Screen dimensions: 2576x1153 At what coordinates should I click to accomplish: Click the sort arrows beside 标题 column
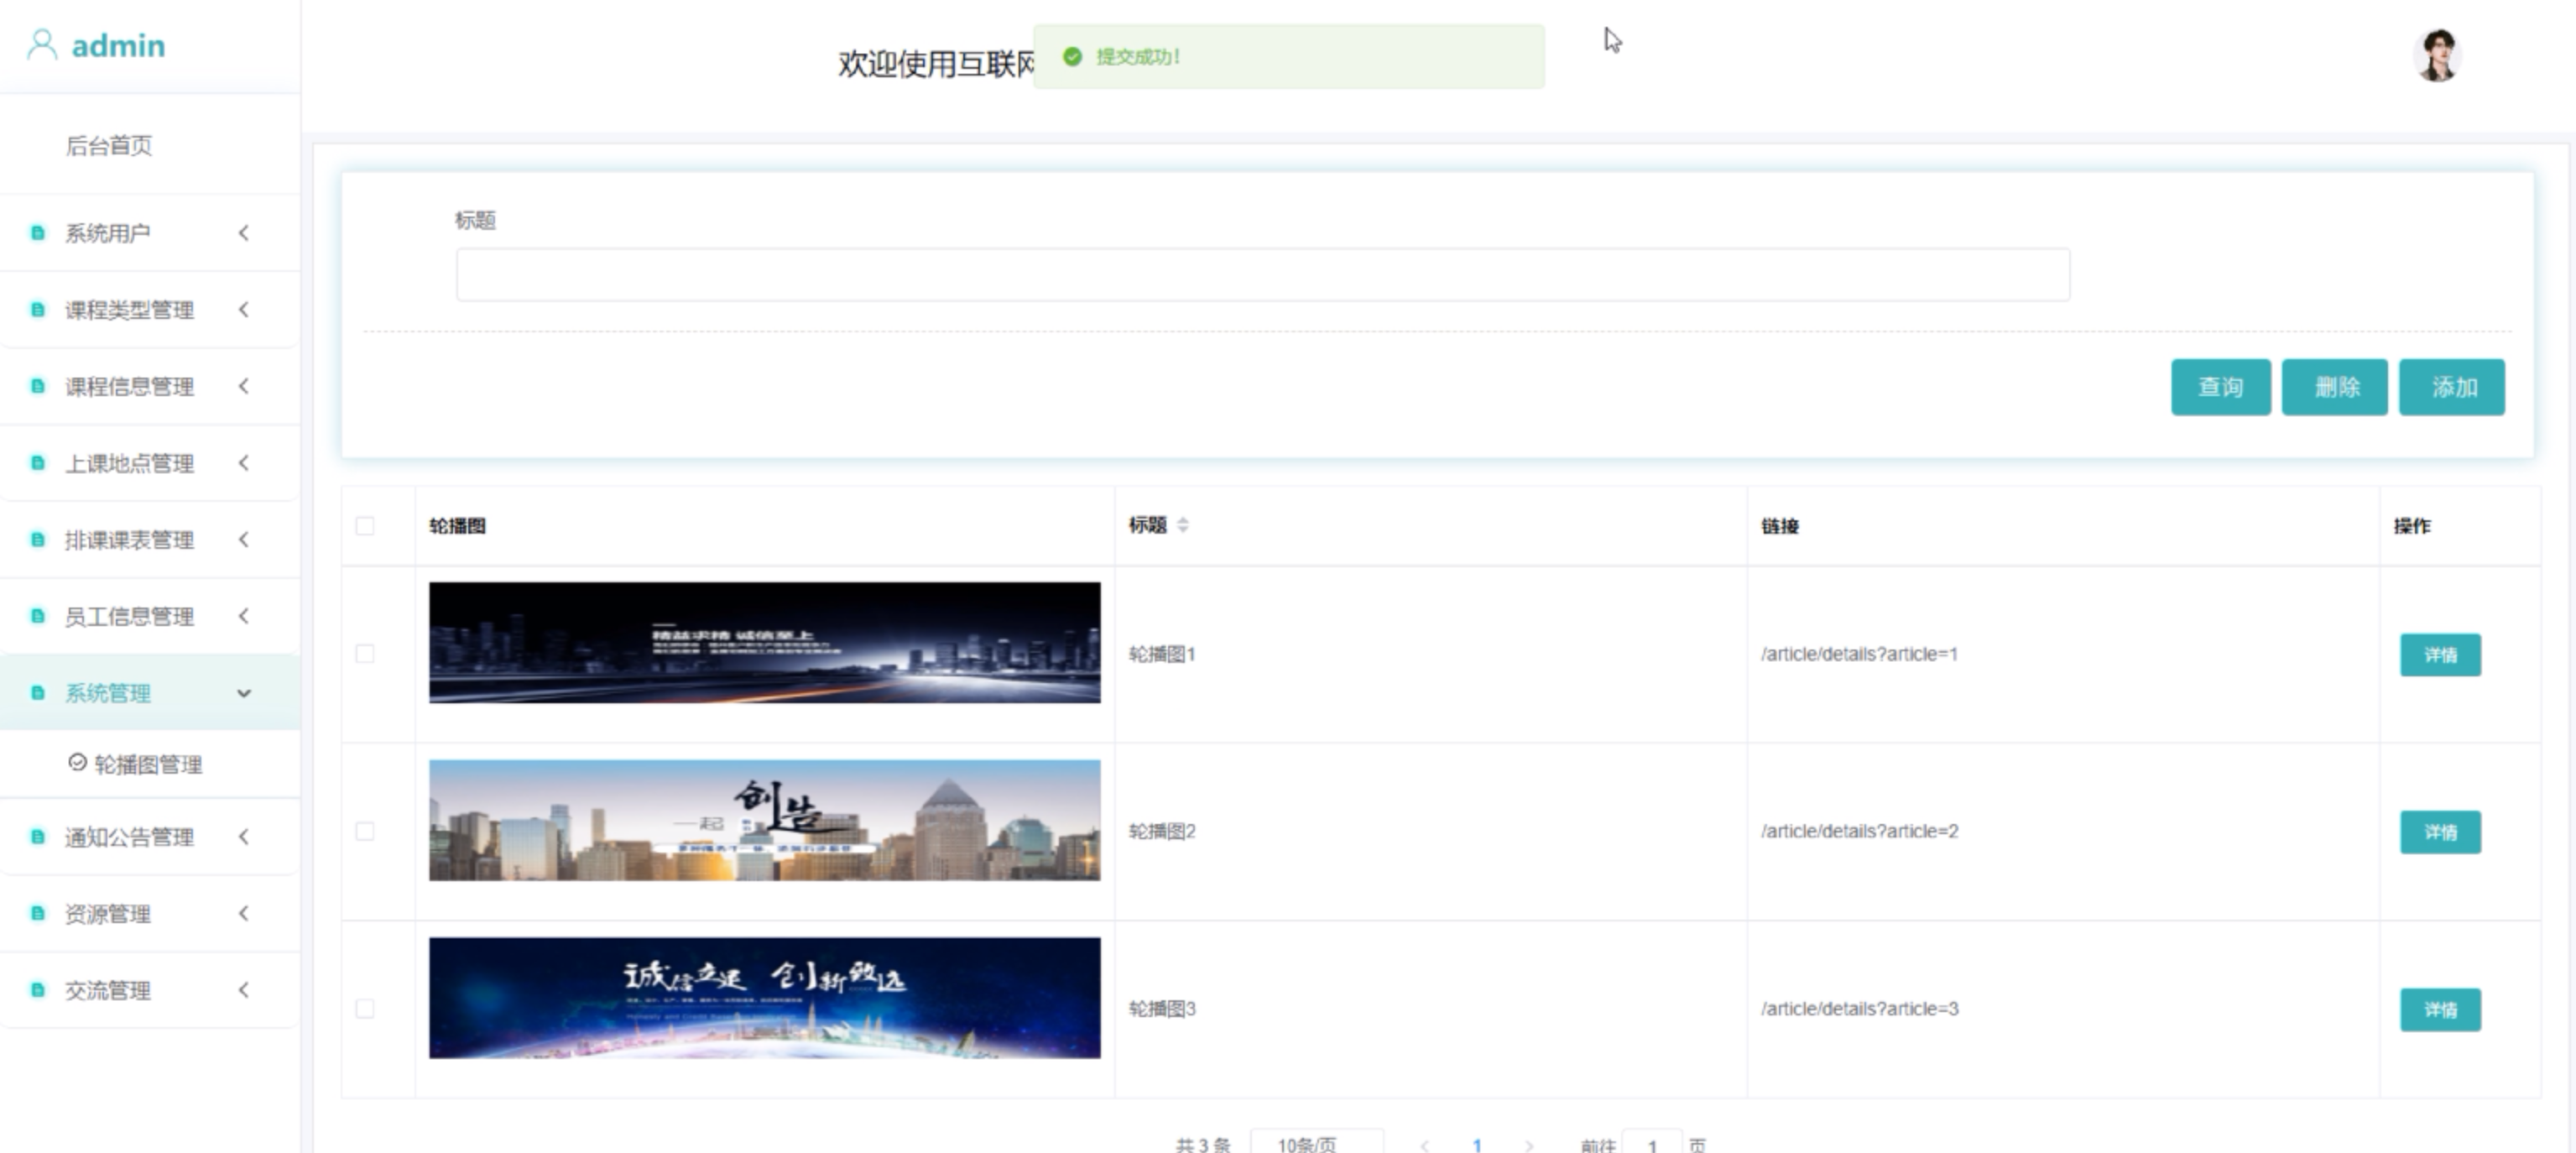coord(1183,525)
